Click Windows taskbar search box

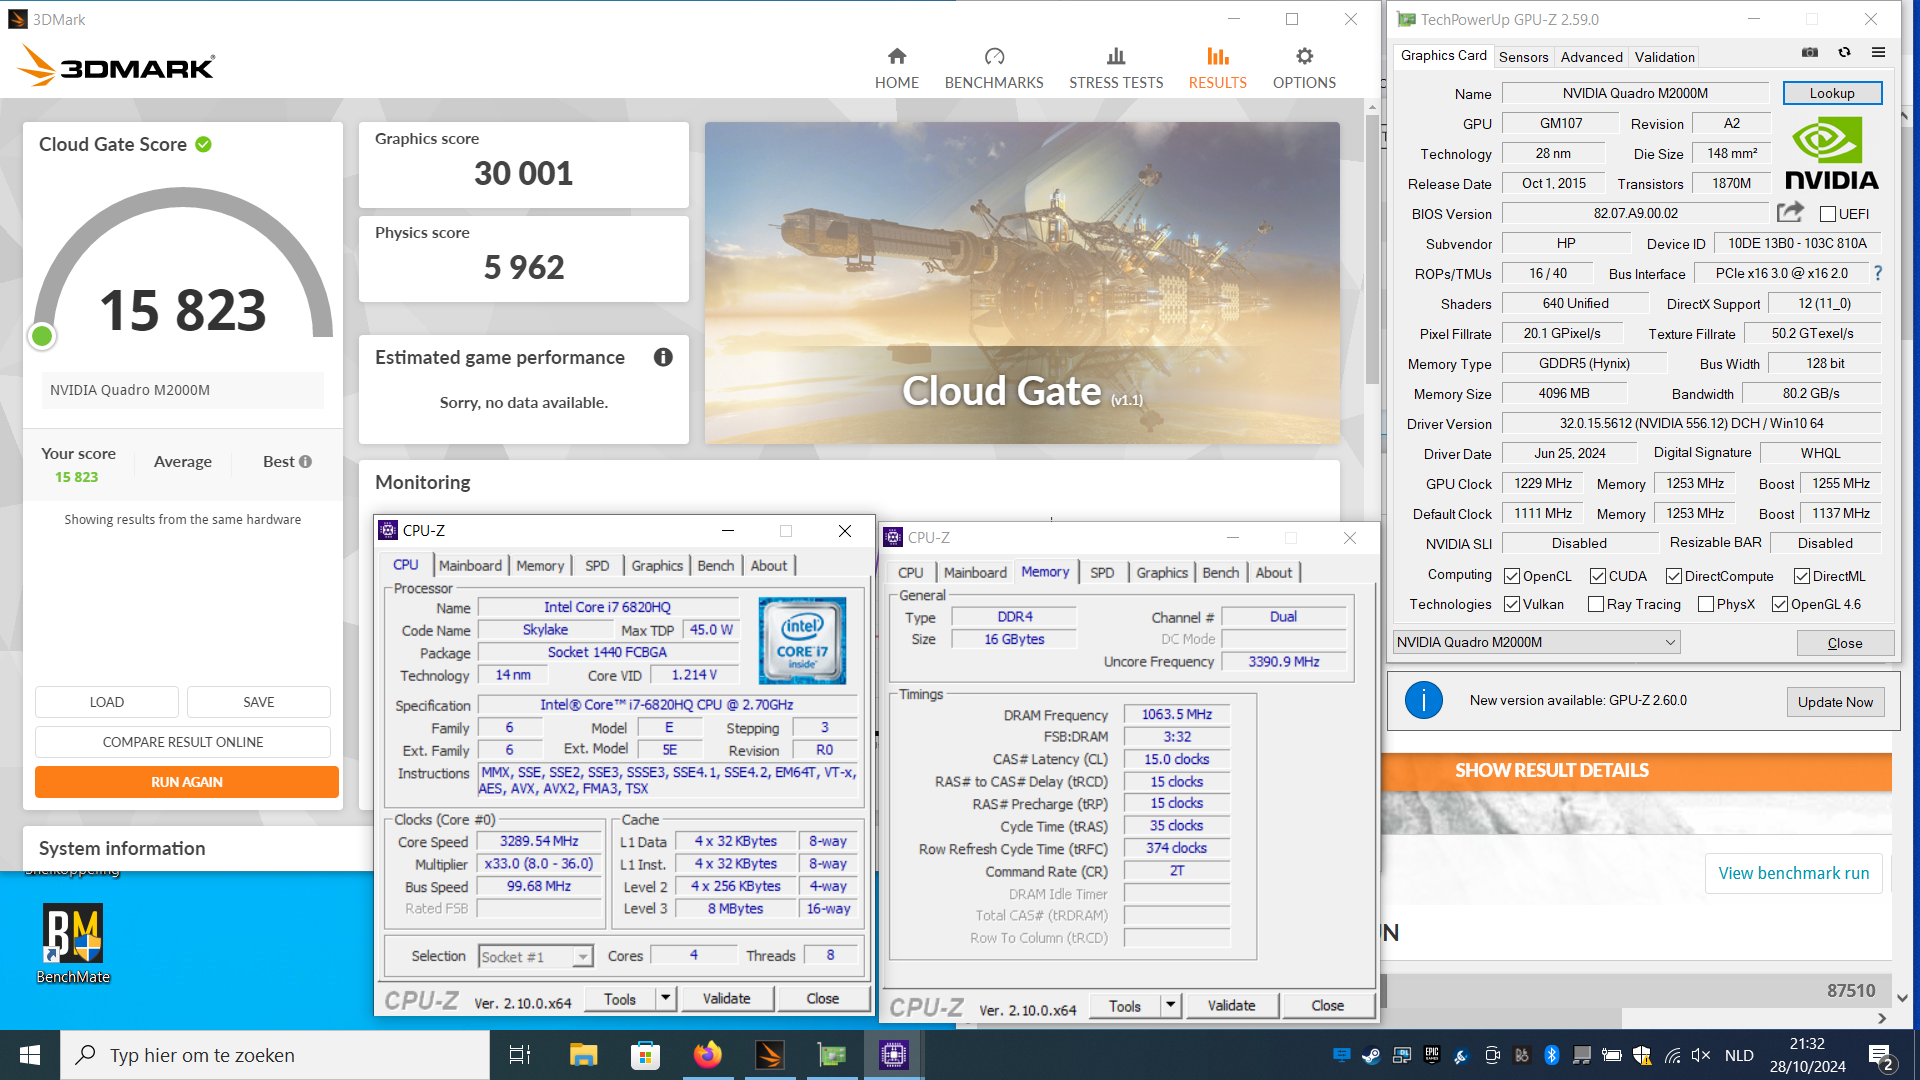pos(275,1055)
